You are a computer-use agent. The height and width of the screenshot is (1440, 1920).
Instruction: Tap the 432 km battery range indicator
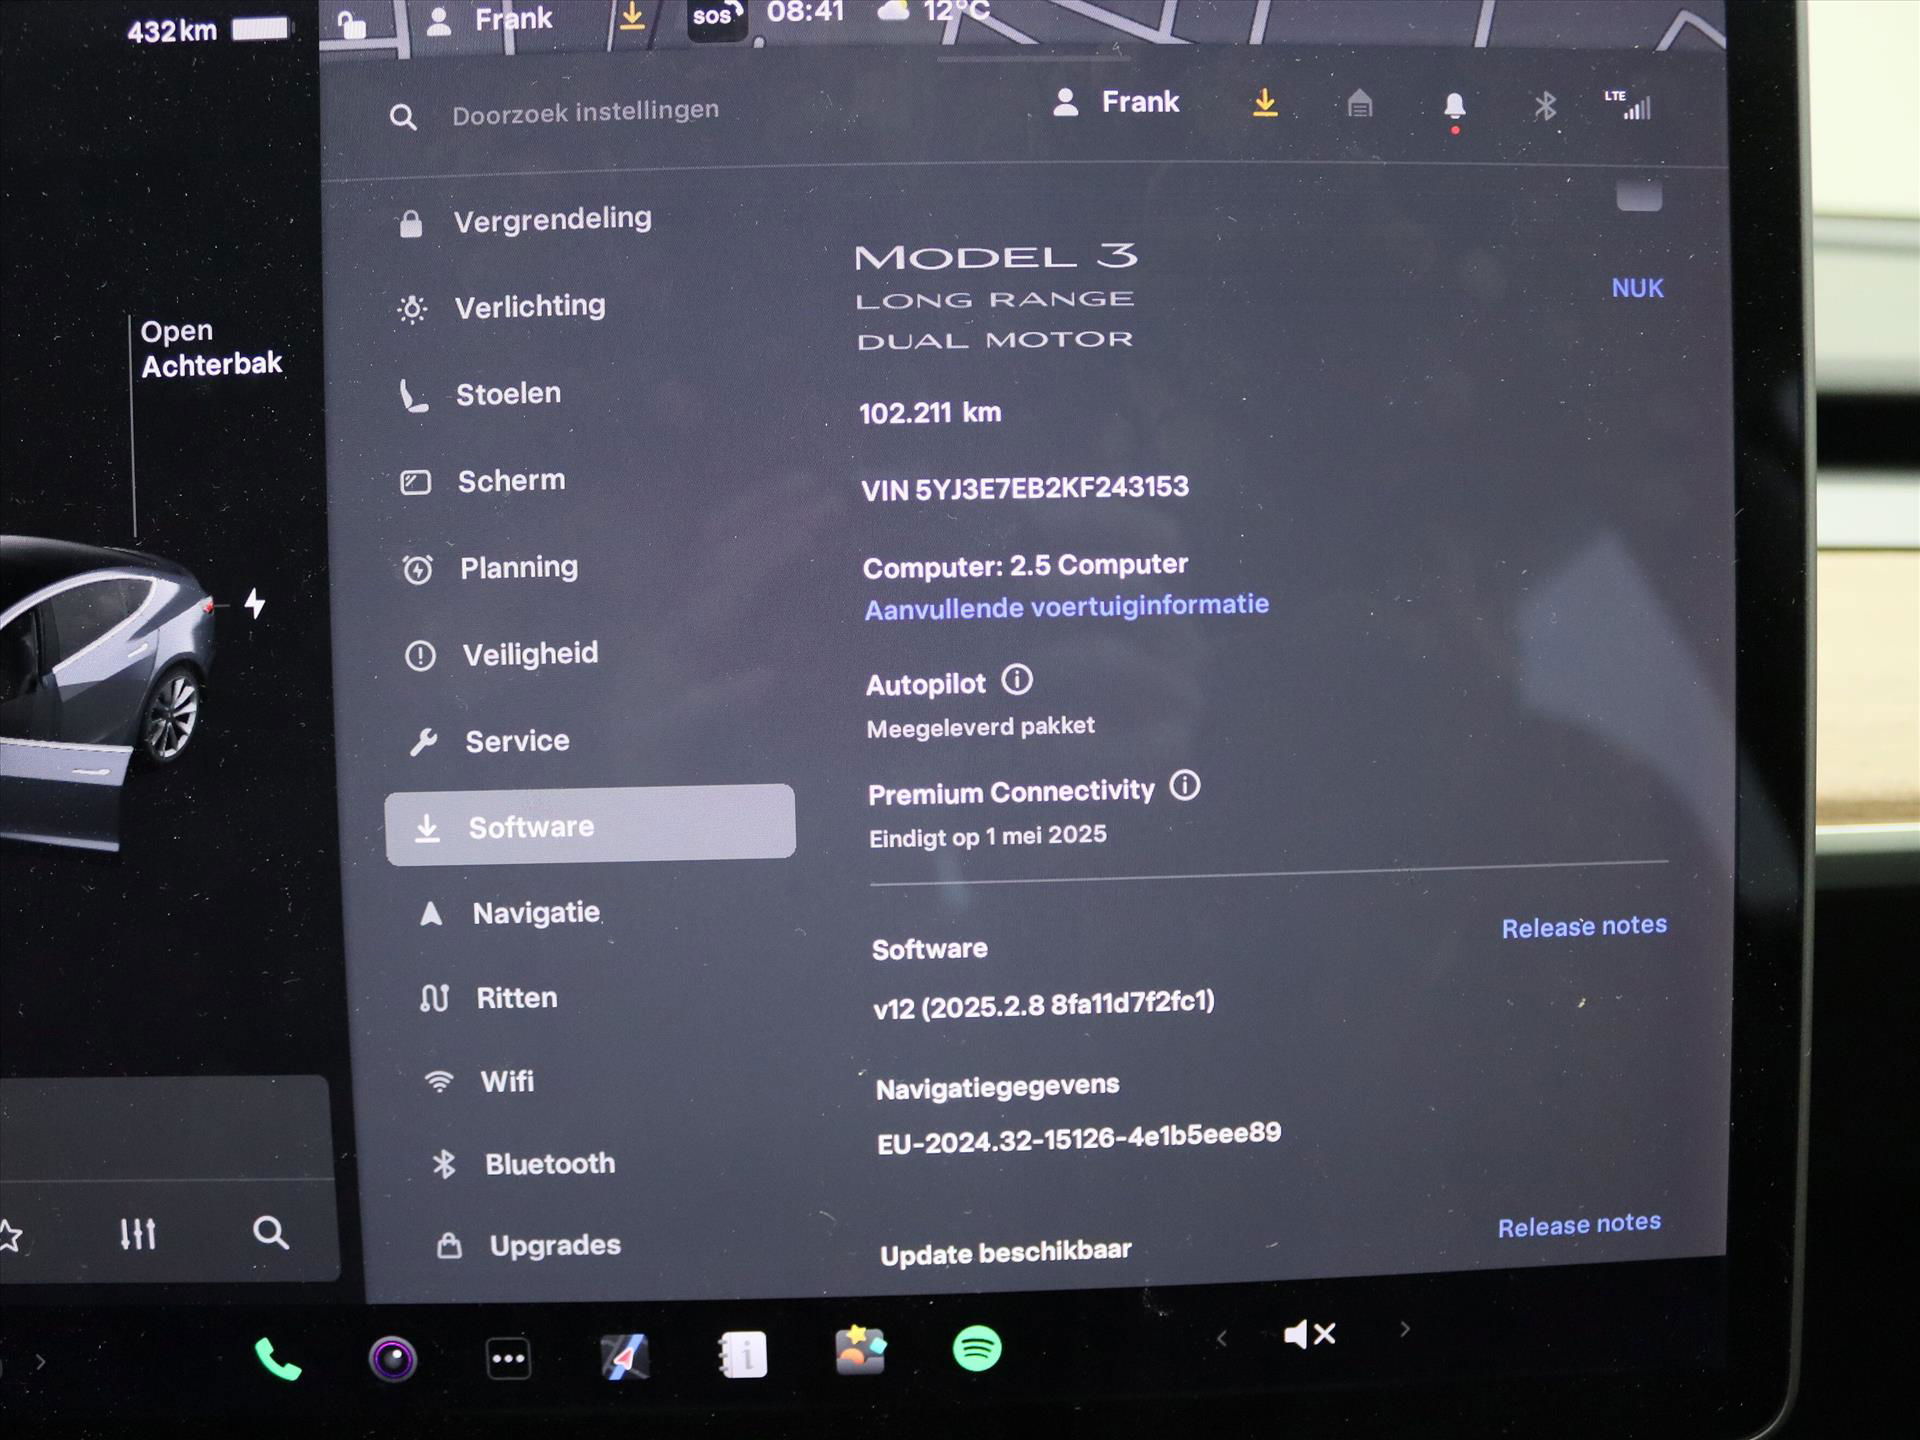(209, 30)
